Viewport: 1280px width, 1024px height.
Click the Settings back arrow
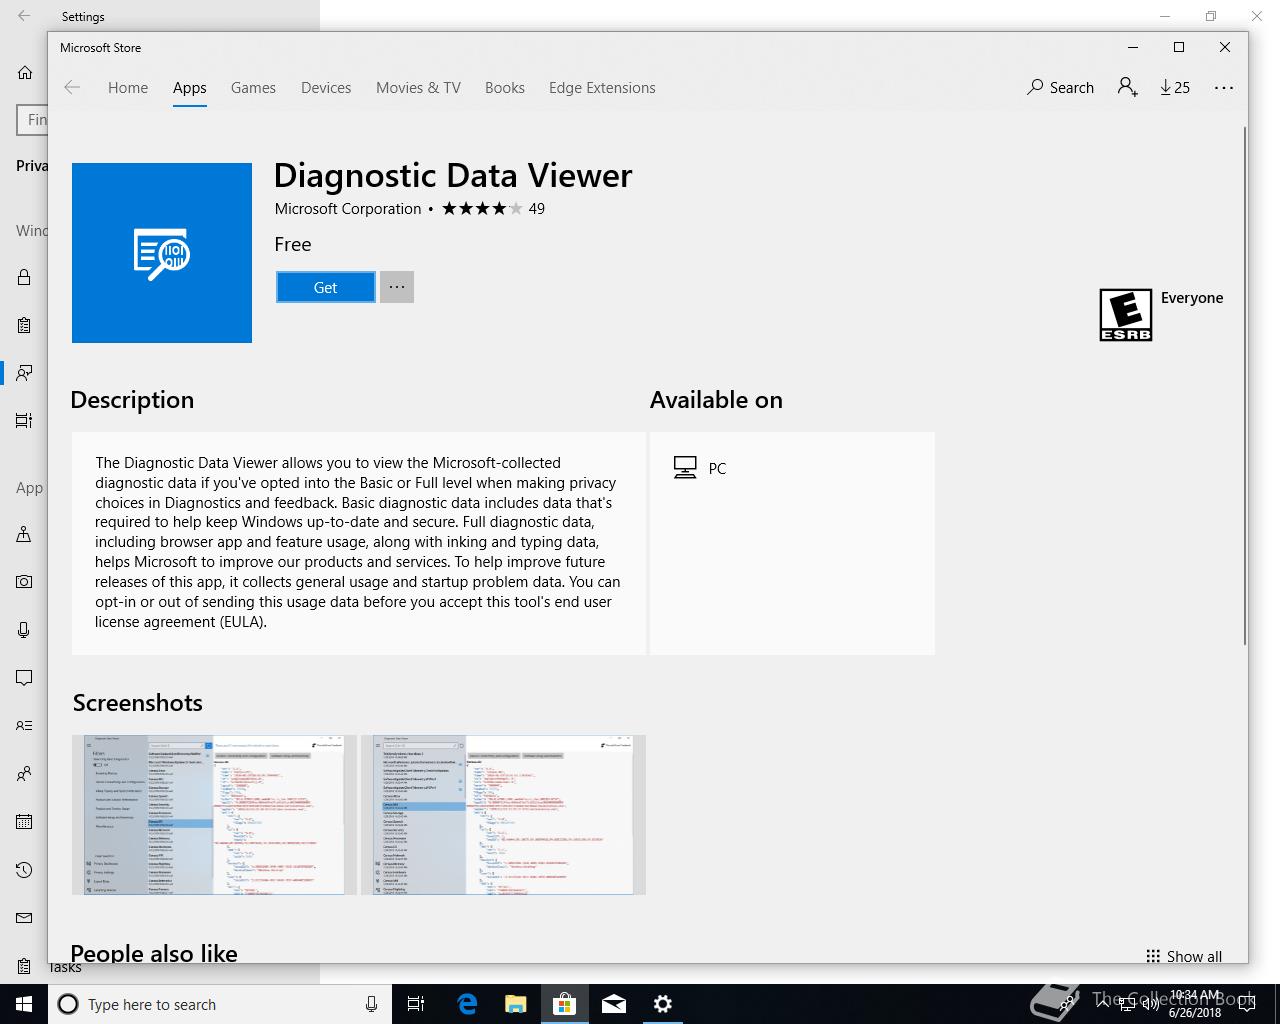(24, 16)
